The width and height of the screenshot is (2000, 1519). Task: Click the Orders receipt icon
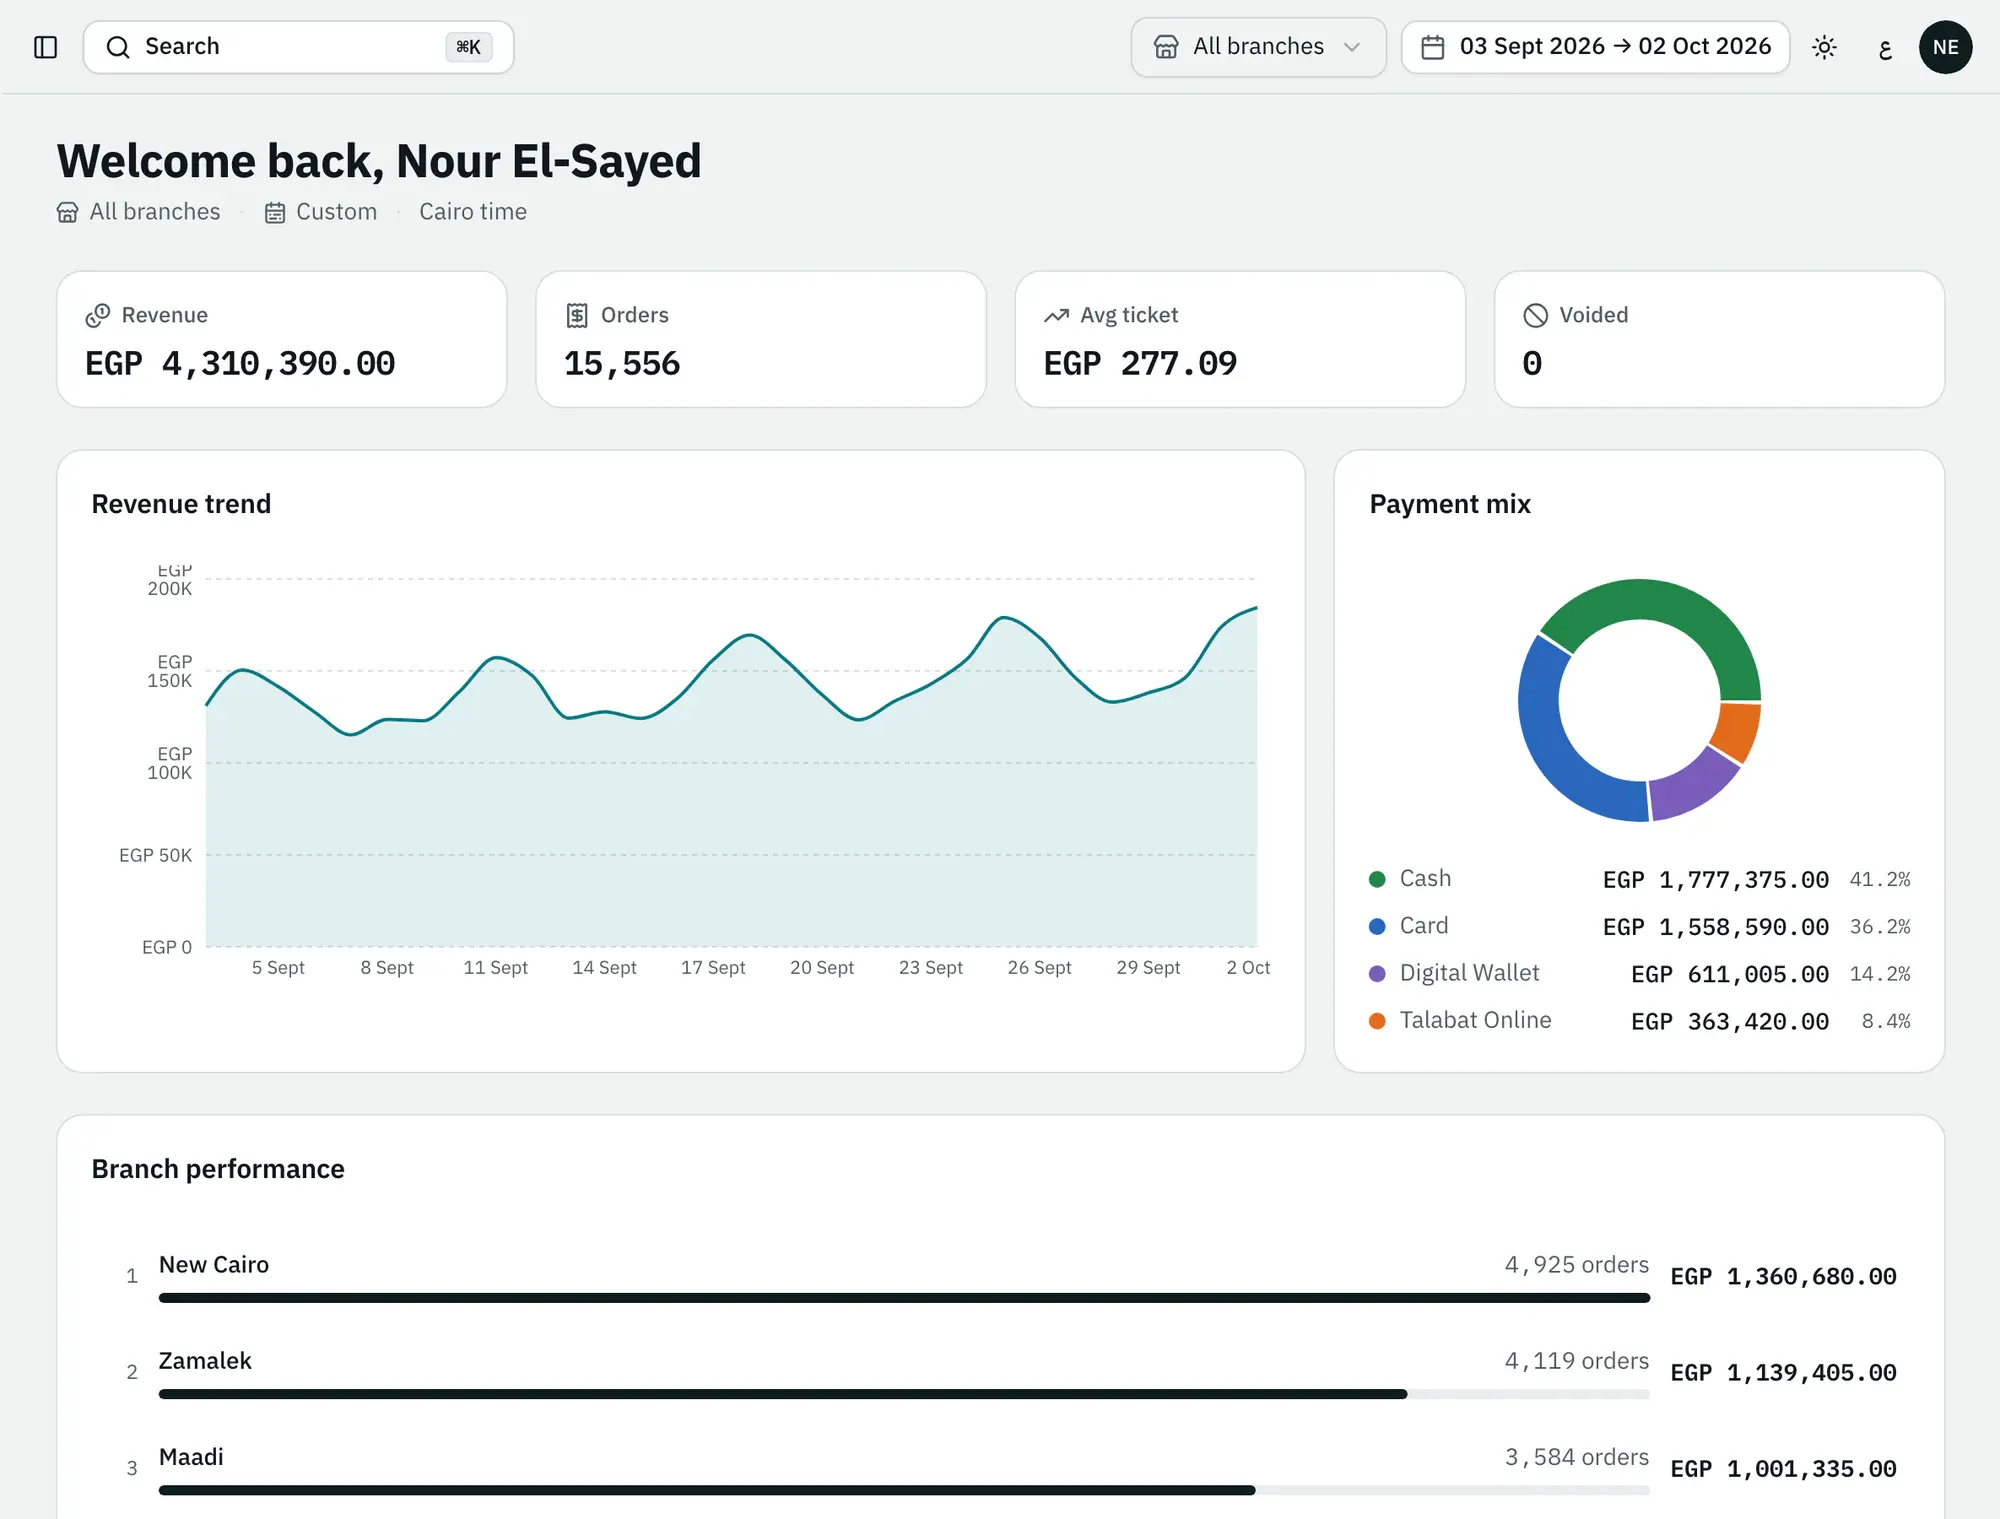[577, 315]
